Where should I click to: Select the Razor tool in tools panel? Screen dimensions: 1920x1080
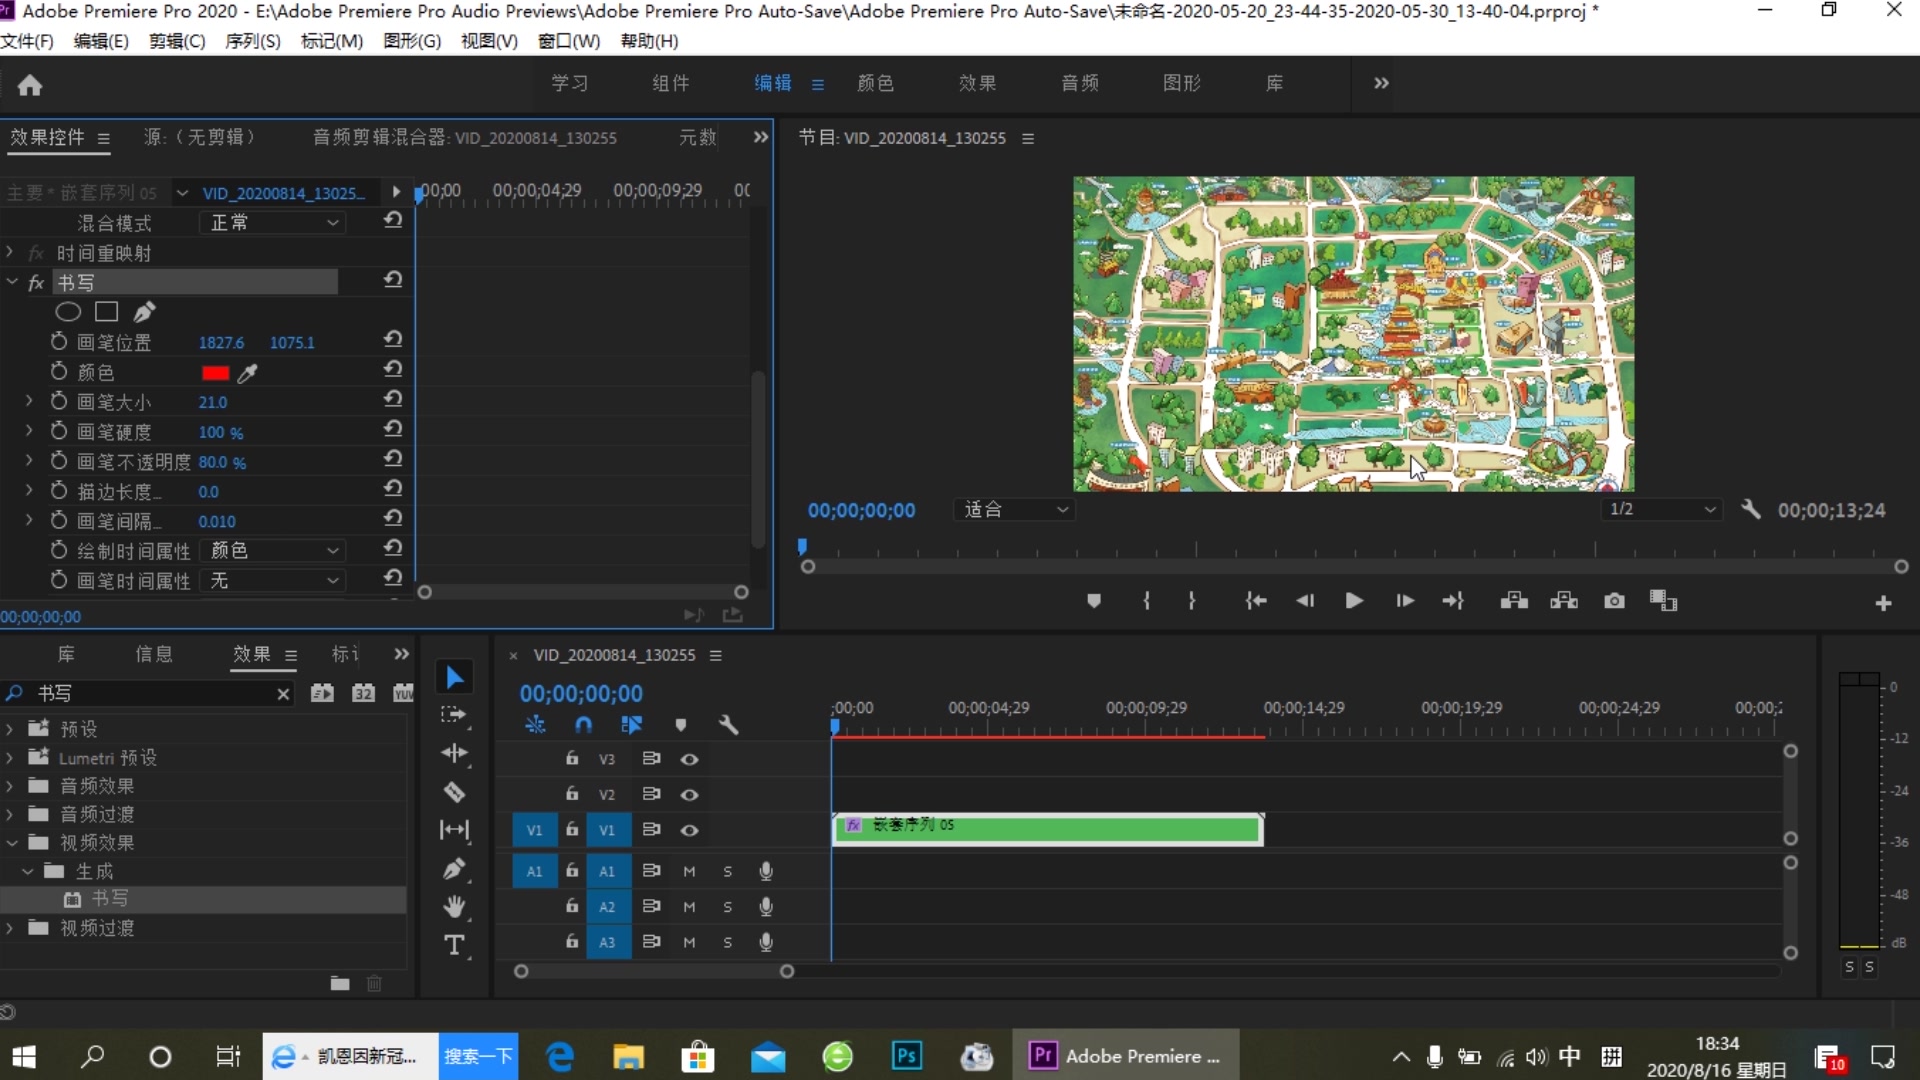coord(454,792)
